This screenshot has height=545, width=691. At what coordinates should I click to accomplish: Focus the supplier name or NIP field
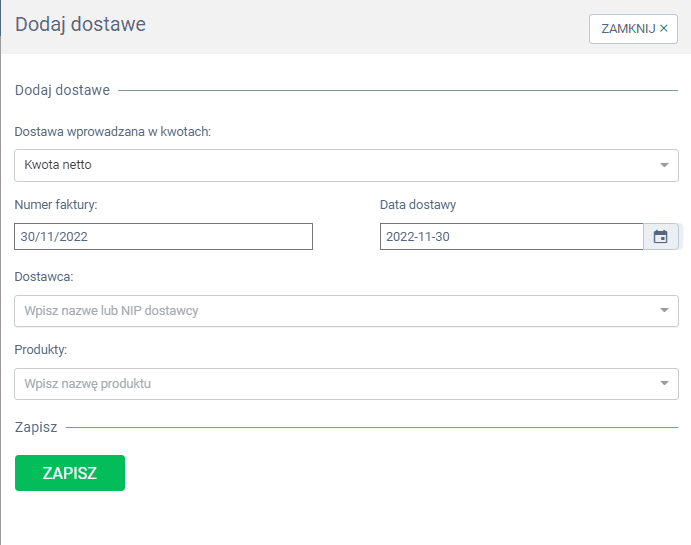pos(330,311)
